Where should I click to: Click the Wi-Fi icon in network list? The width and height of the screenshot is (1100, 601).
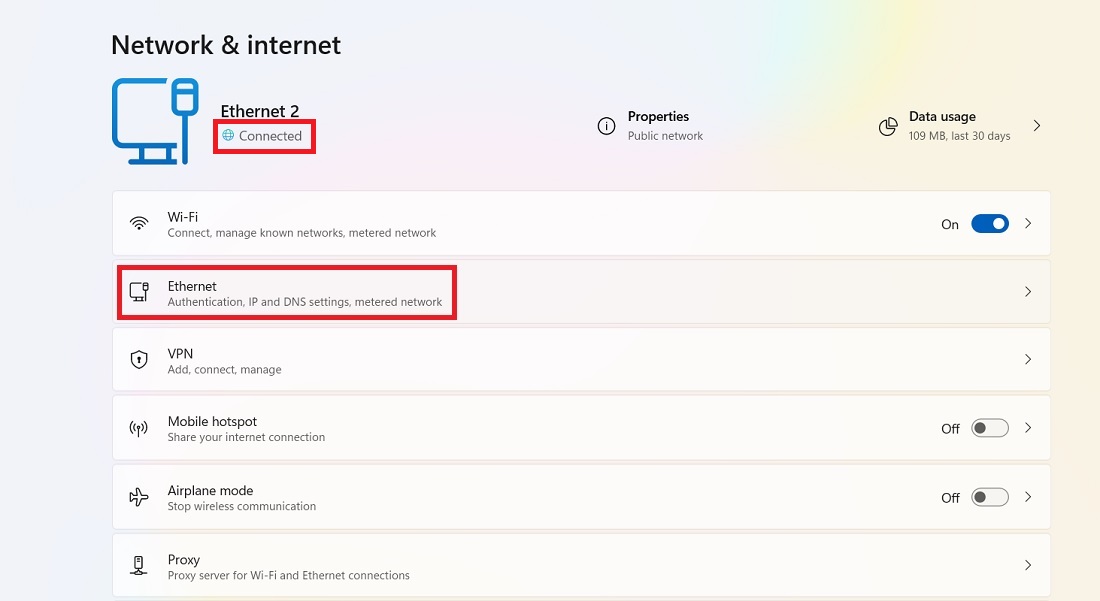click(x=139, y=223)
